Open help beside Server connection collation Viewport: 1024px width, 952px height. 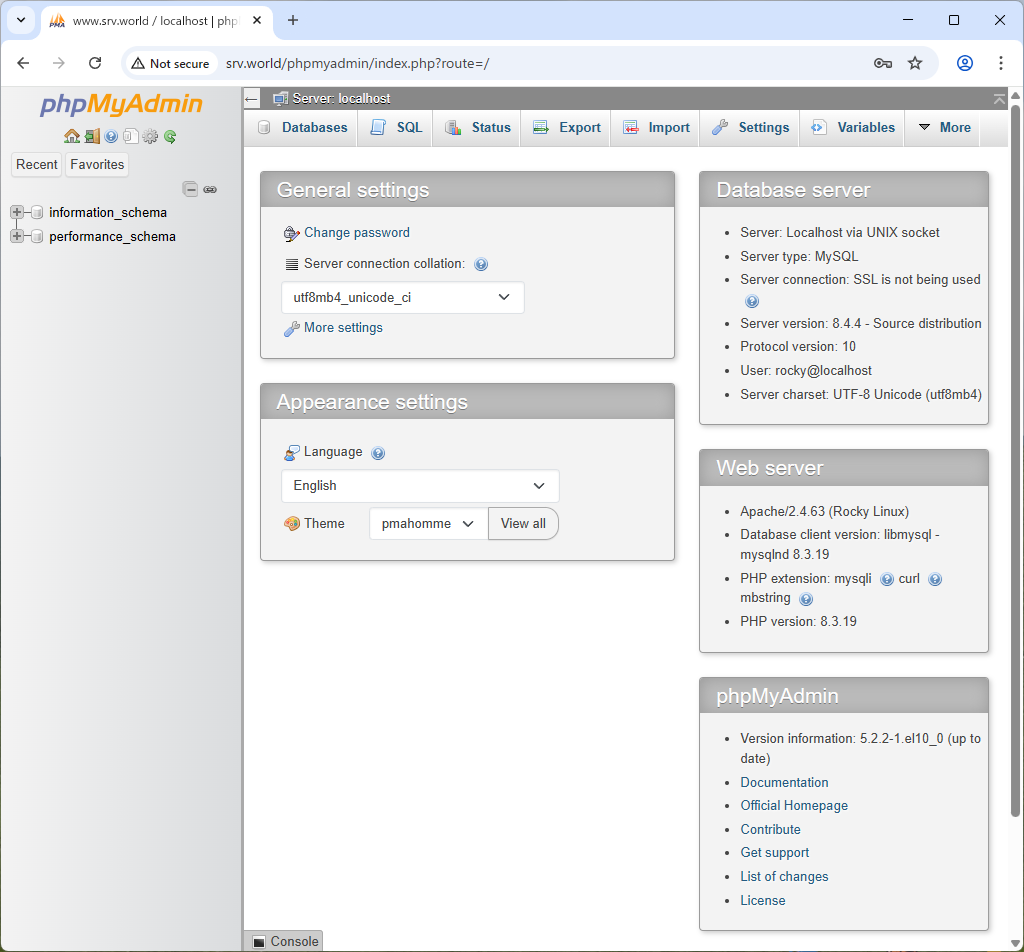pos(481,264)
